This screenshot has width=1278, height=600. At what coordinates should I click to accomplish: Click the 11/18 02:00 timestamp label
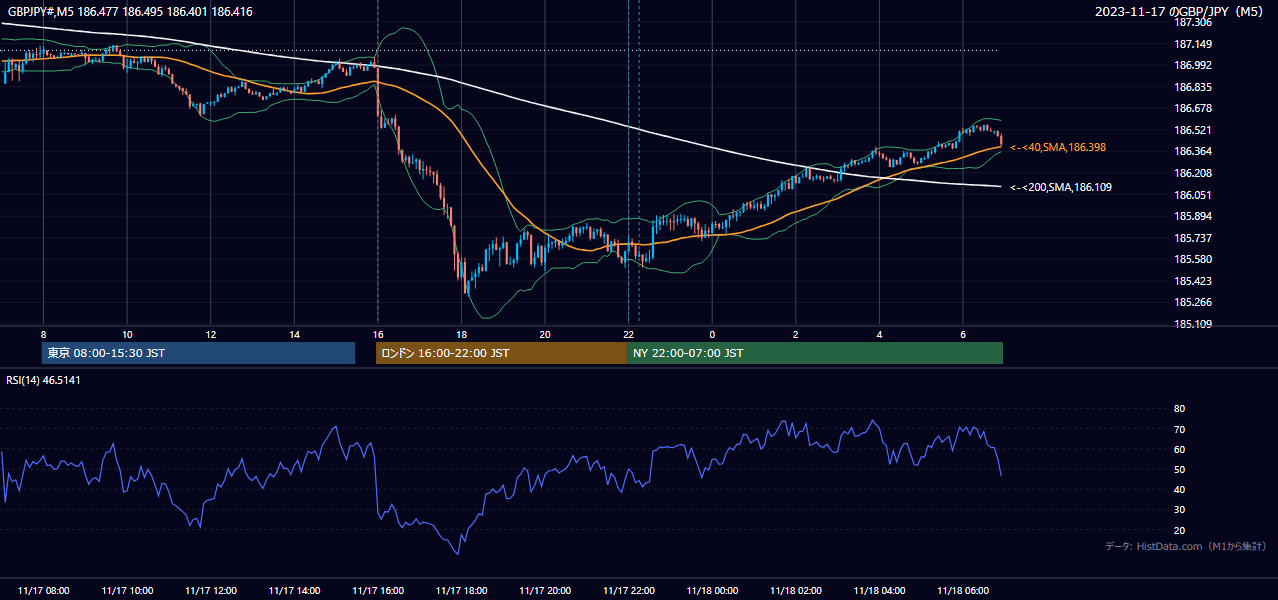click(x=795, y=591)
